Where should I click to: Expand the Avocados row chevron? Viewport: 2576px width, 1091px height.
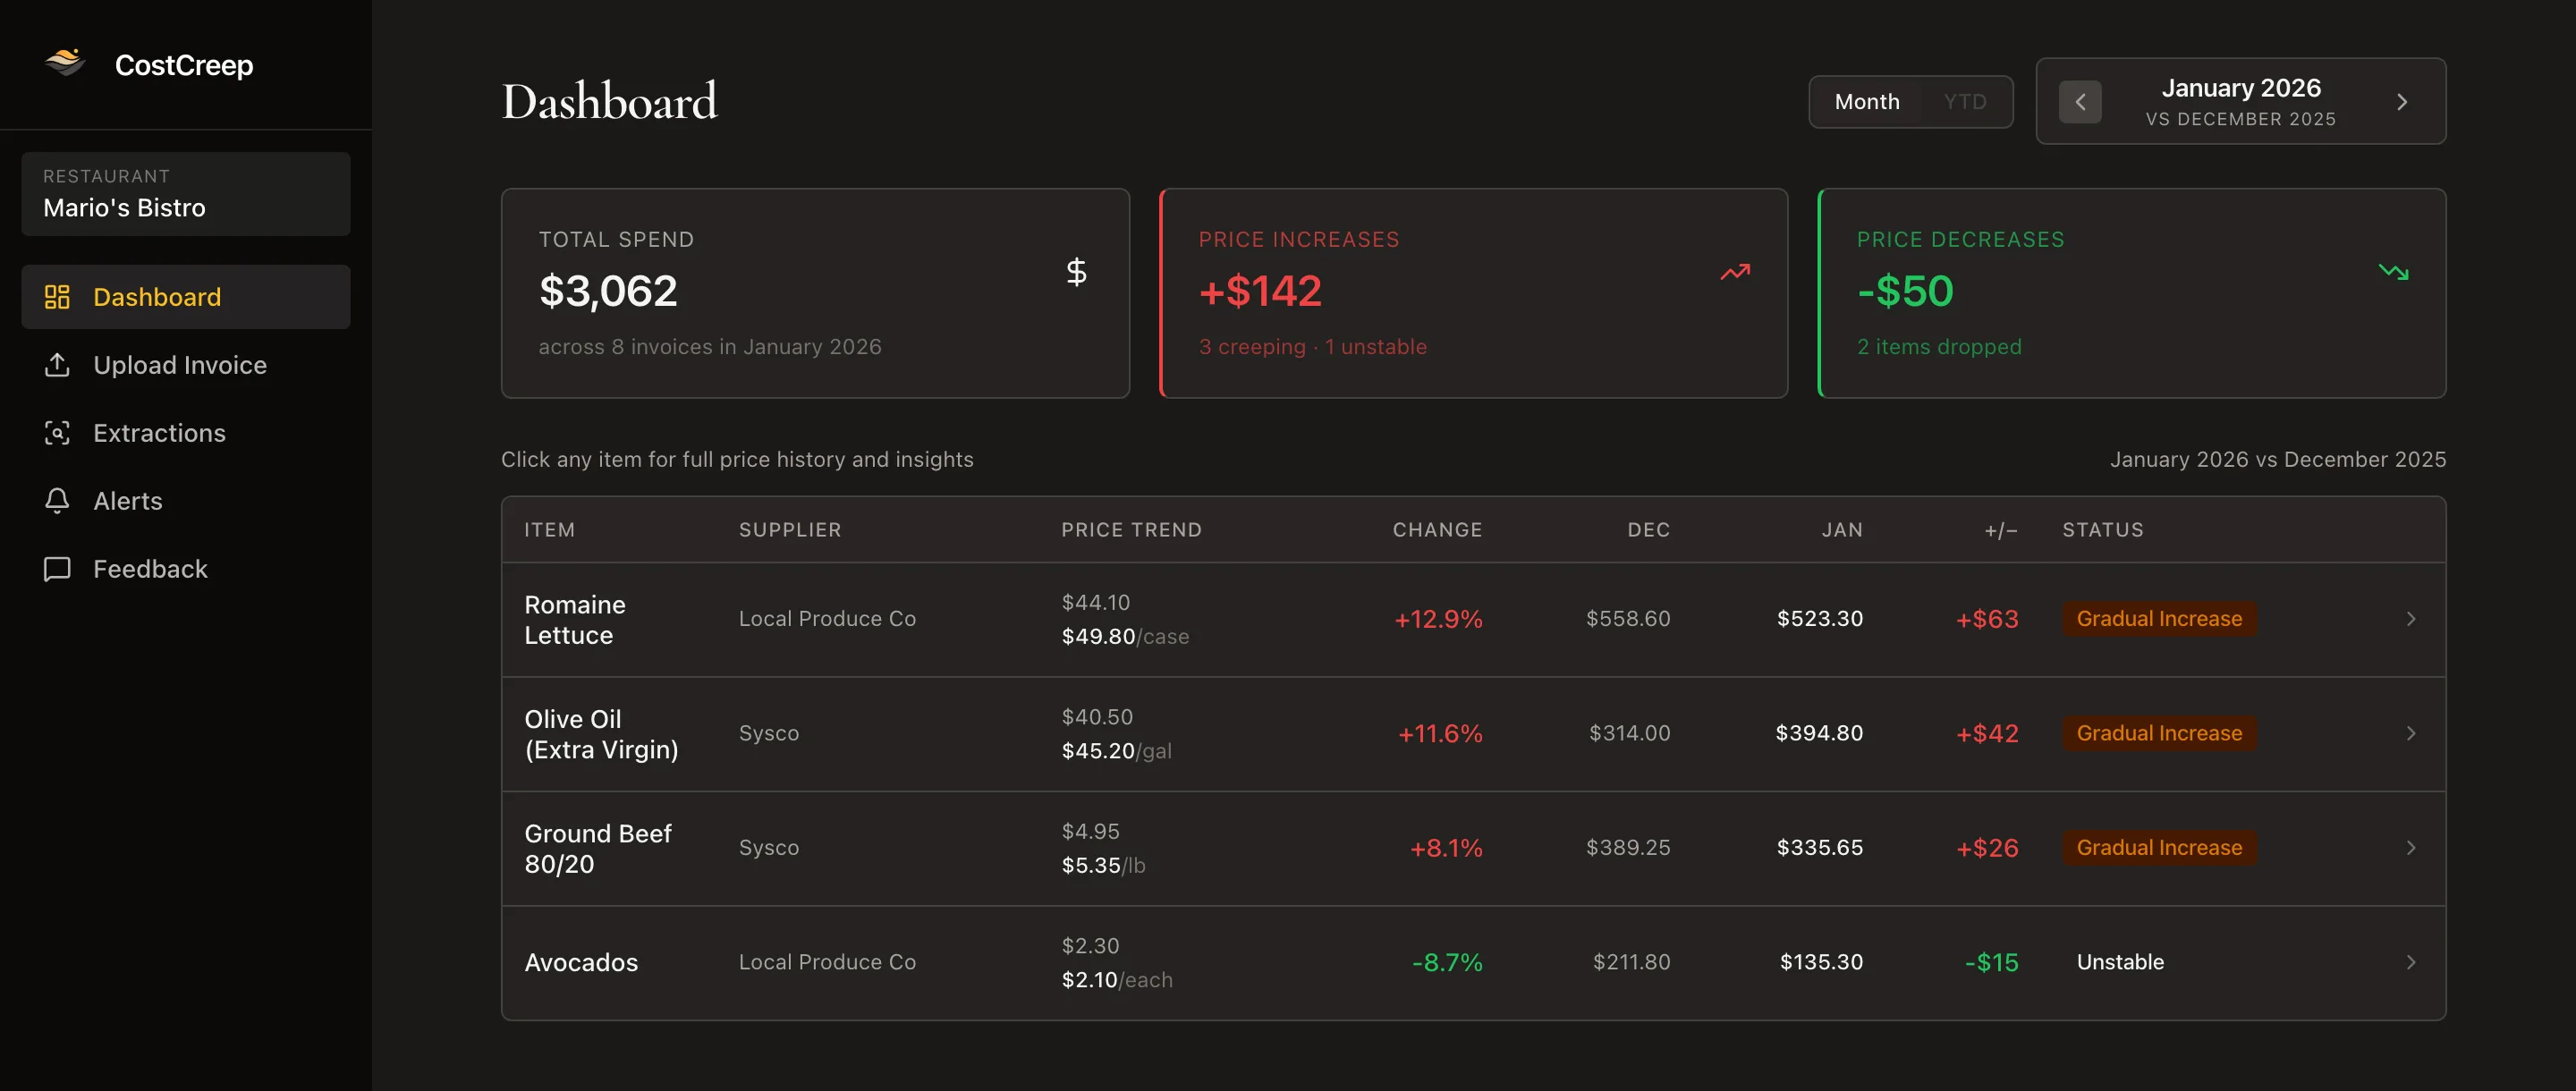(x=2410, y=962)
